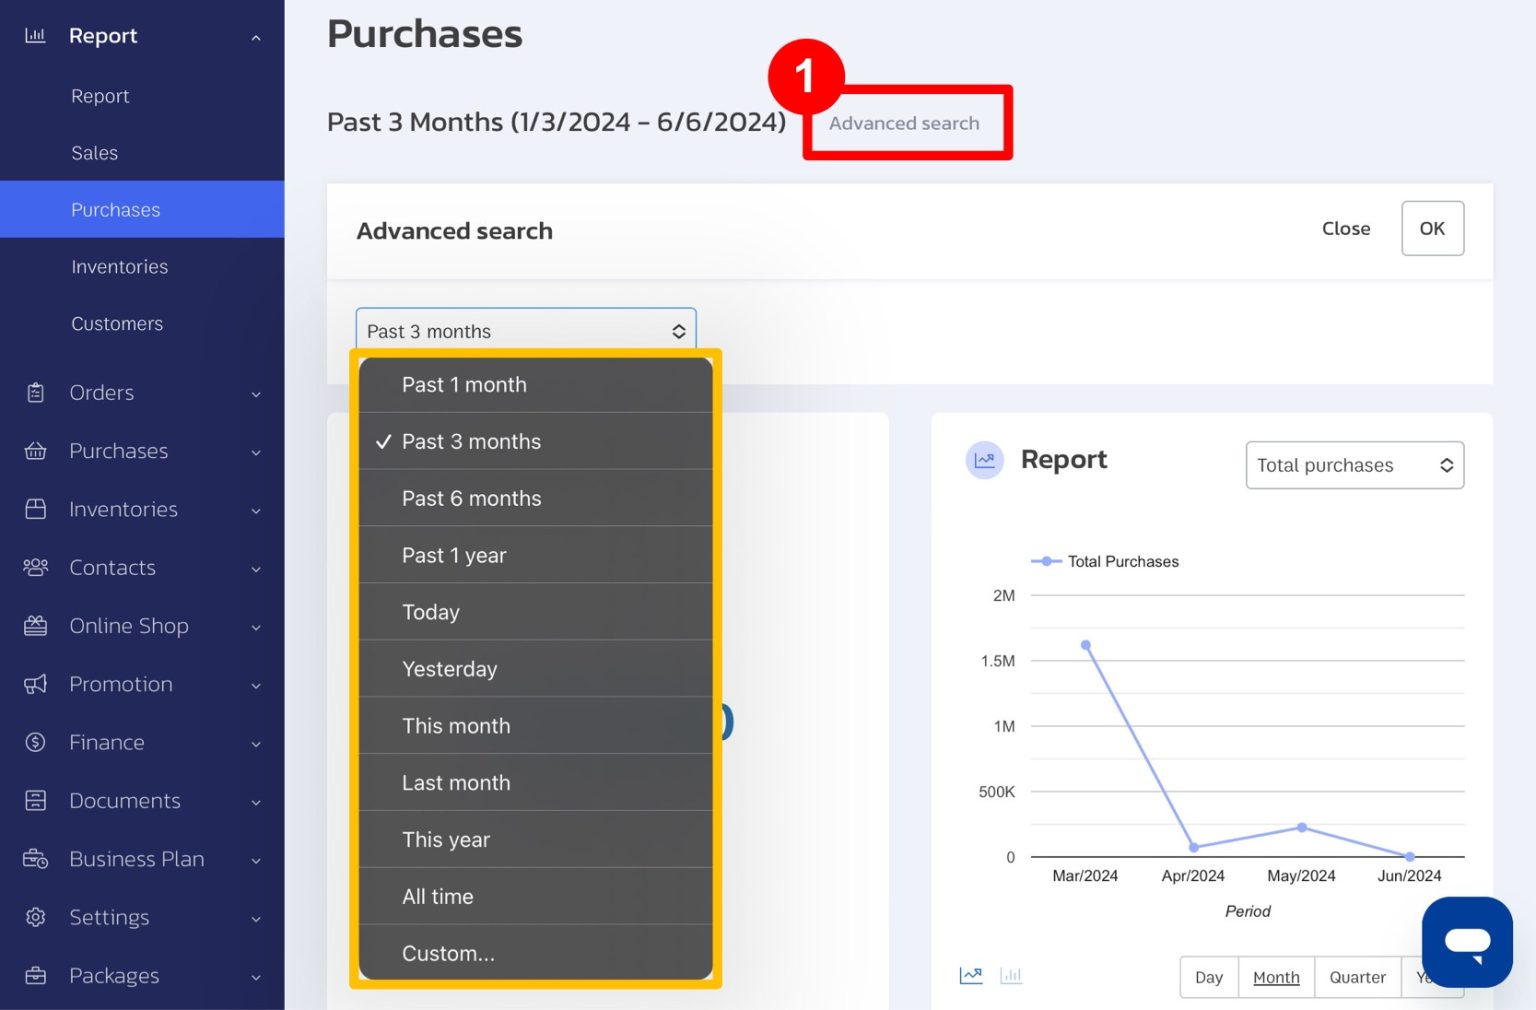This screenshot has height=1010, width=1536.
Task: Open the Sales report menu item
Action: pos(94,152)
